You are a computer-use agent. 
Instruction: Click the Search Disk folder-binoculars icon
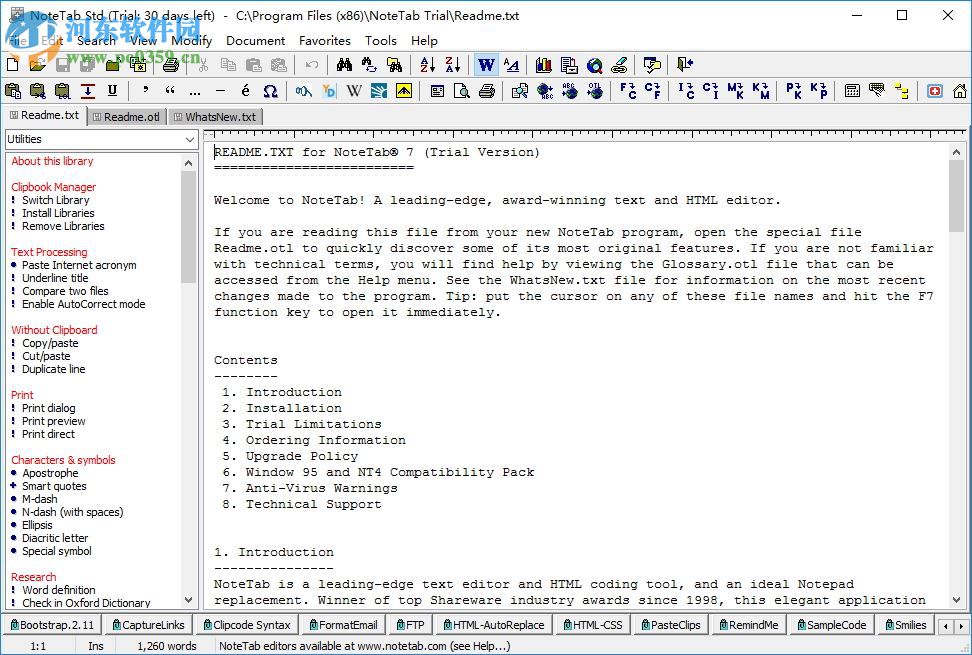click(394, 64)
